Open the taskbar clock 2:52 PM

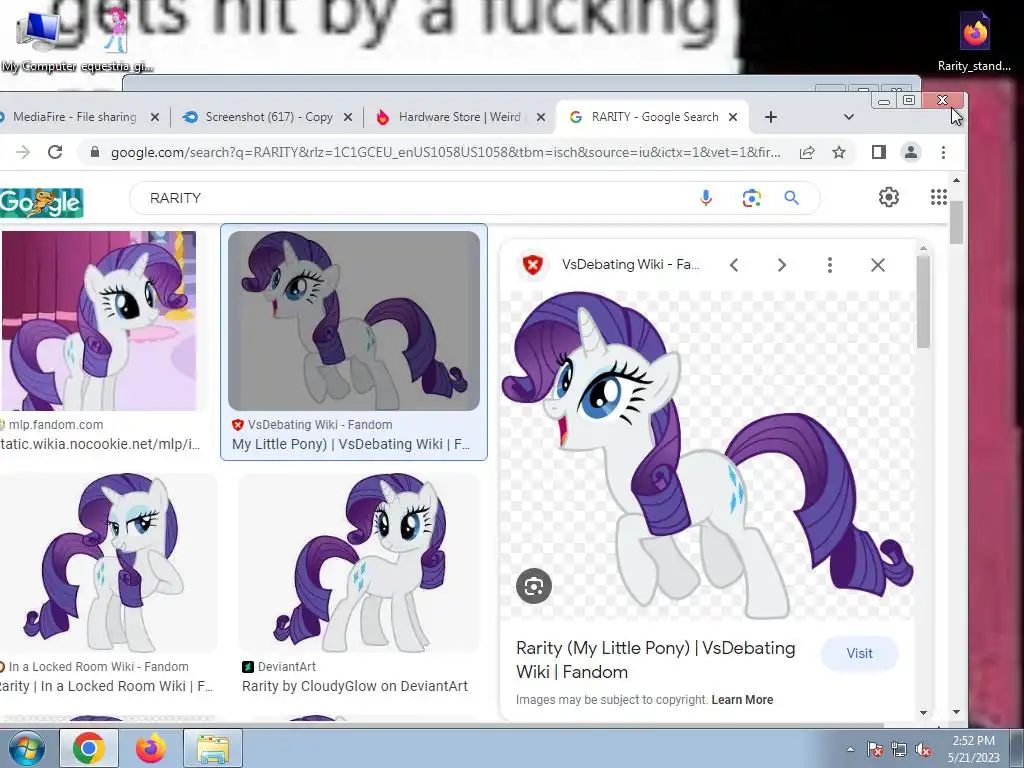974,749
